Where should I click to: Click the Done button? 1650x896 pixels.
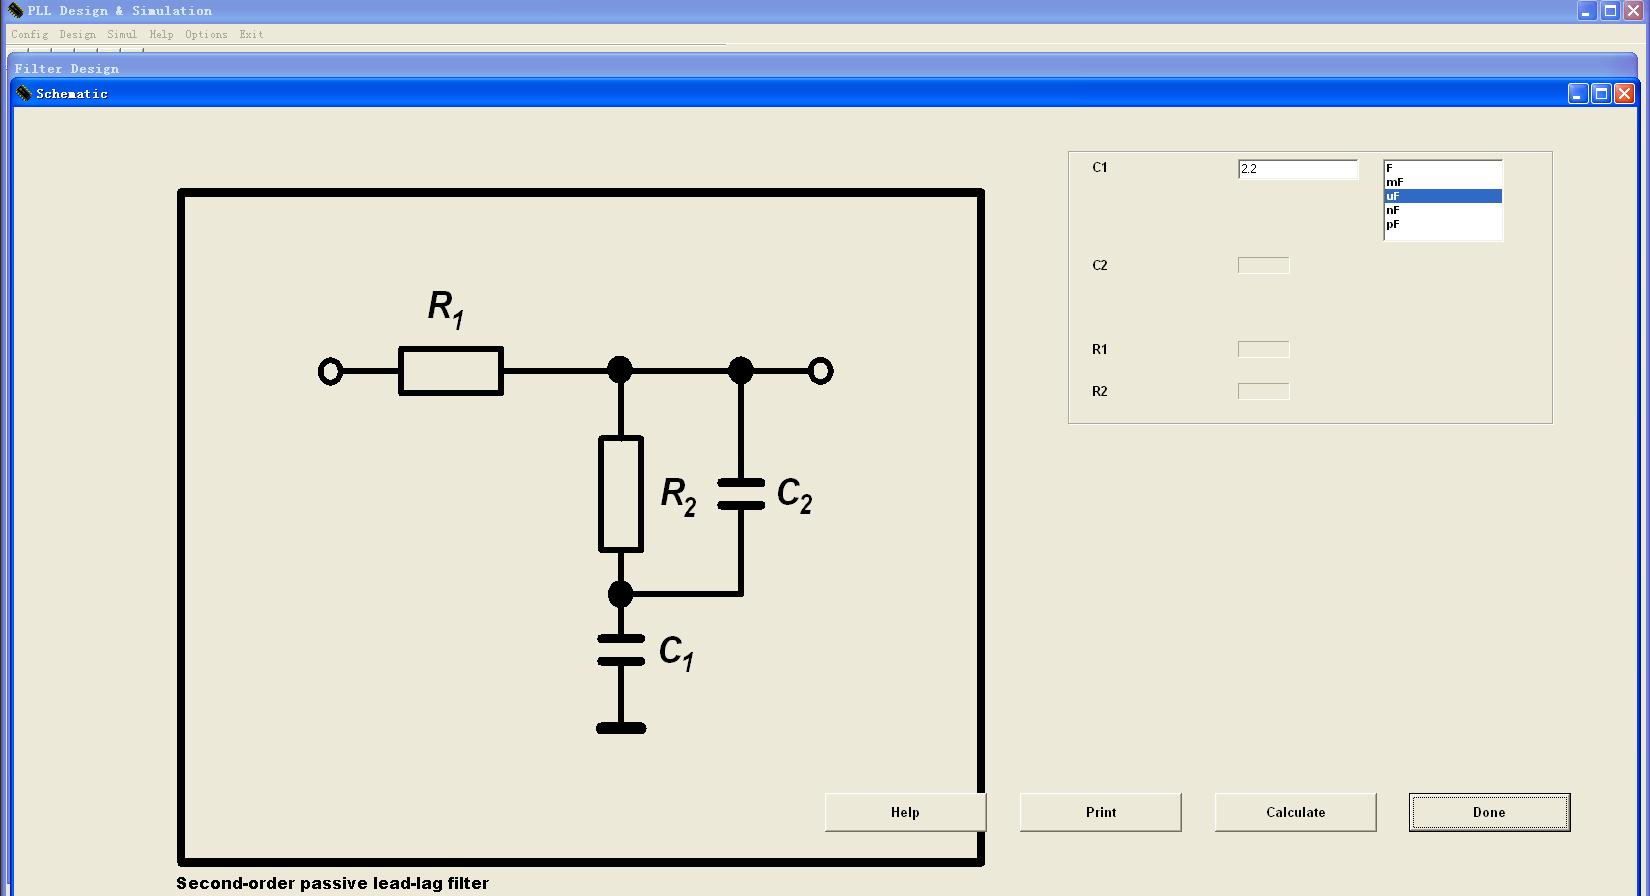point(1489,812)
